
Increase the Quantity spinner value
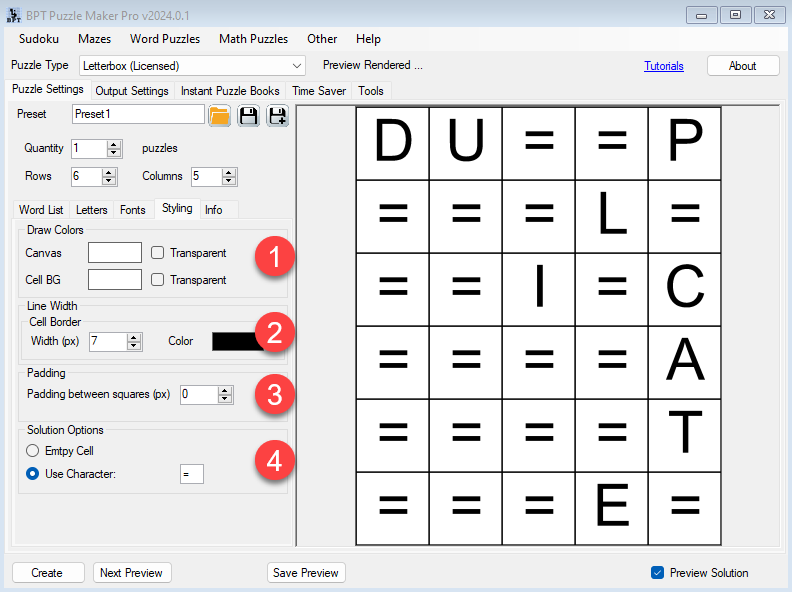(114, 144)
